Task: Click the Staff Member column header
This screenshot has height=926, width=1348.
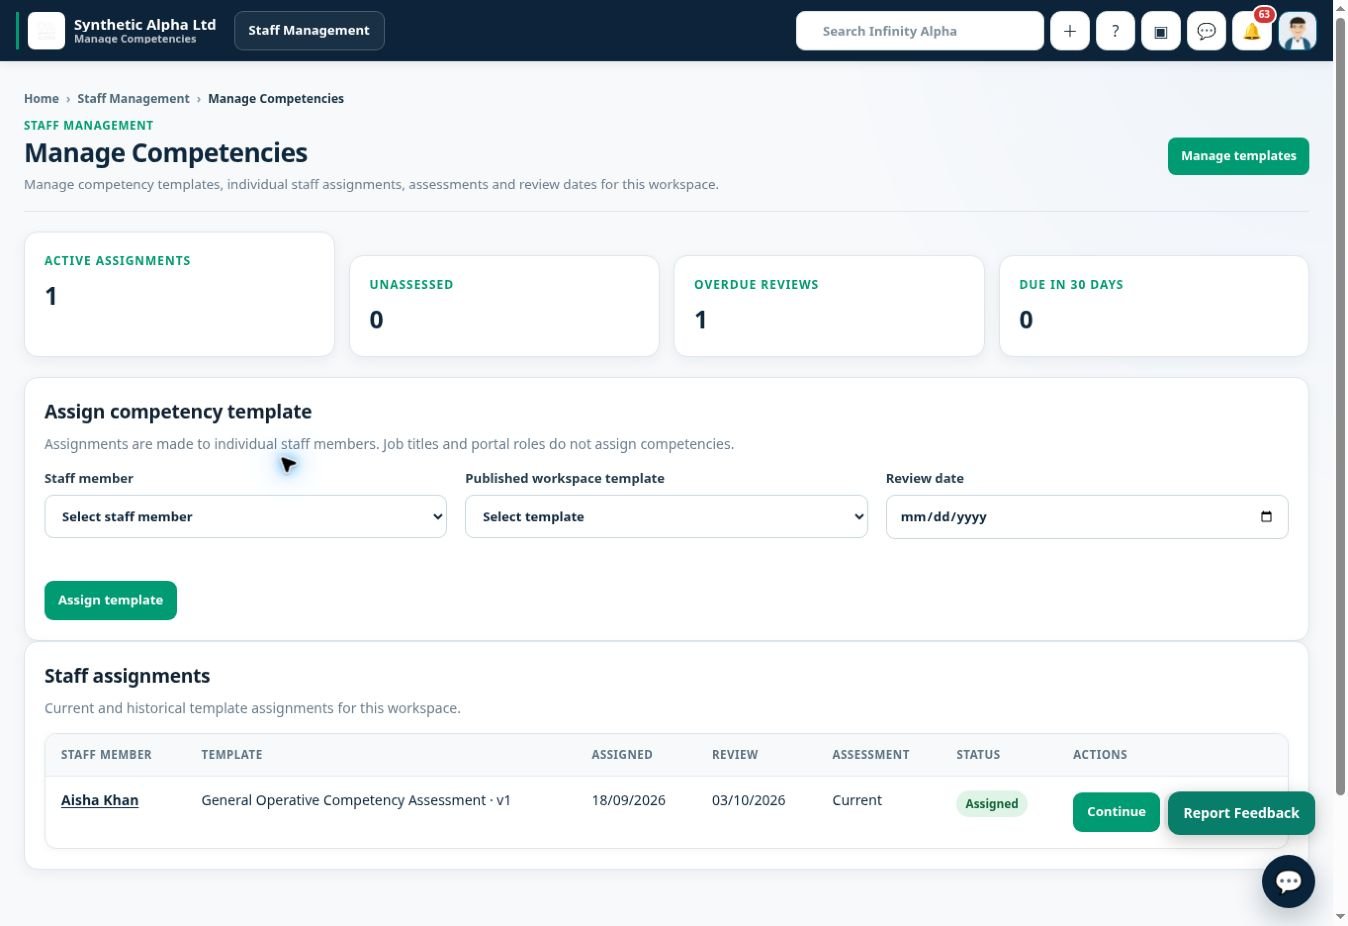Action: click(x=106, y=755)
